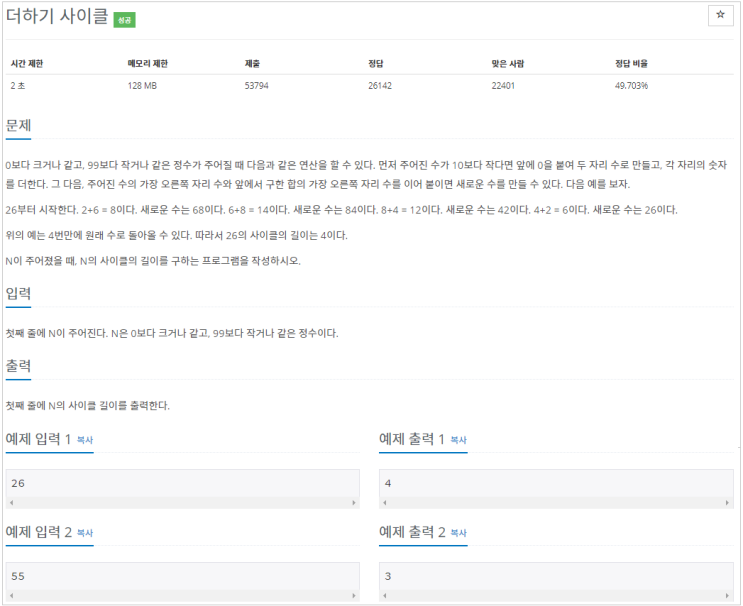Click the 예제 출력 2 heading
The image size is (743, 606).
point(412,532)
